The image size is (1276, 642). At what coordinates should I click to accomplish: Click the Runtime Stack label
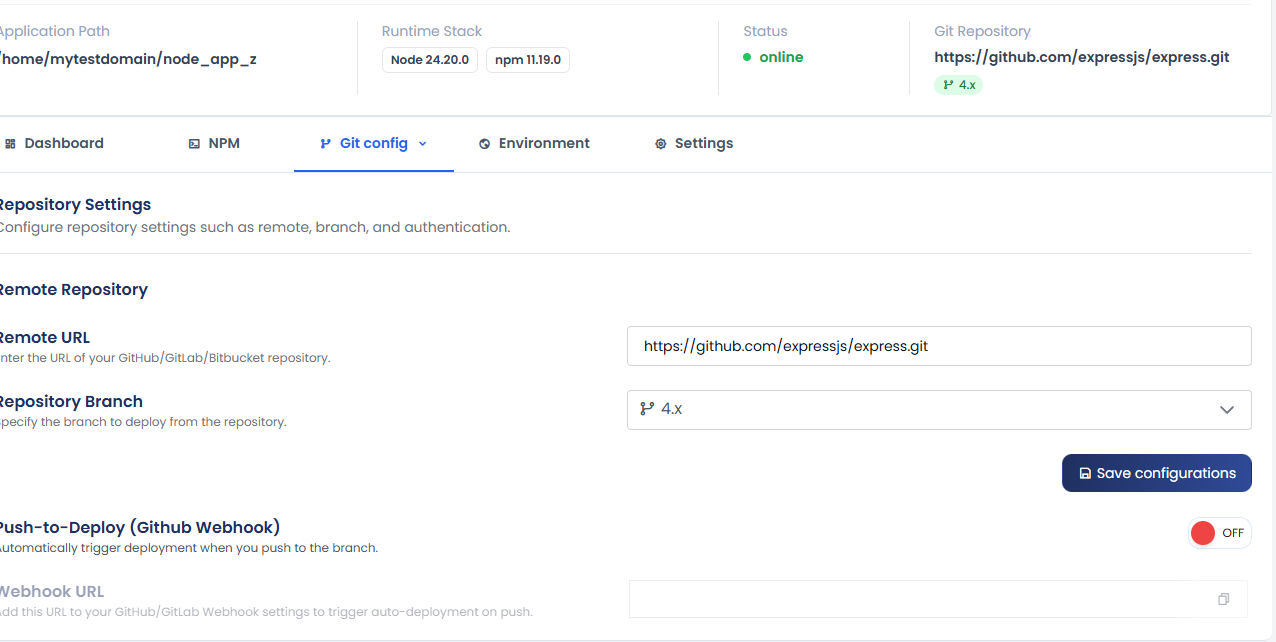[x=432, y=31]
